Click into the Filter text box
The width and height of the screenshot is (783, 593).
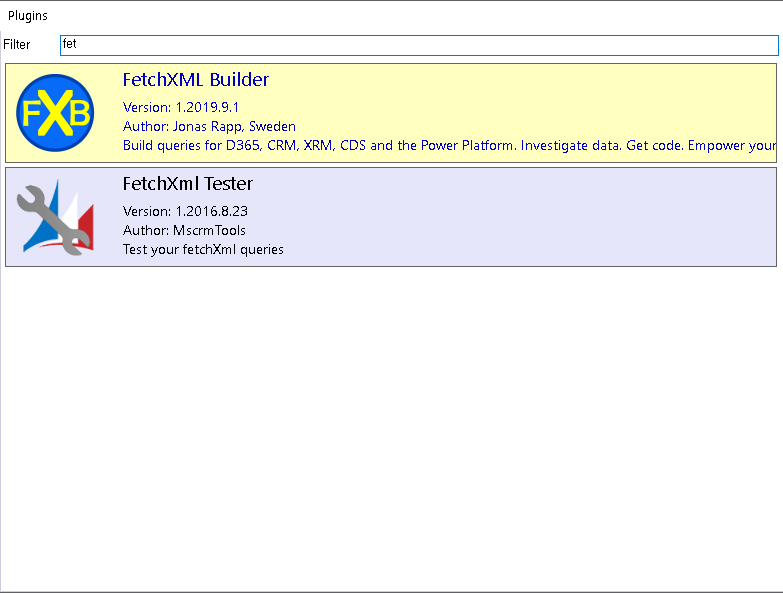(x=419, y=45)
